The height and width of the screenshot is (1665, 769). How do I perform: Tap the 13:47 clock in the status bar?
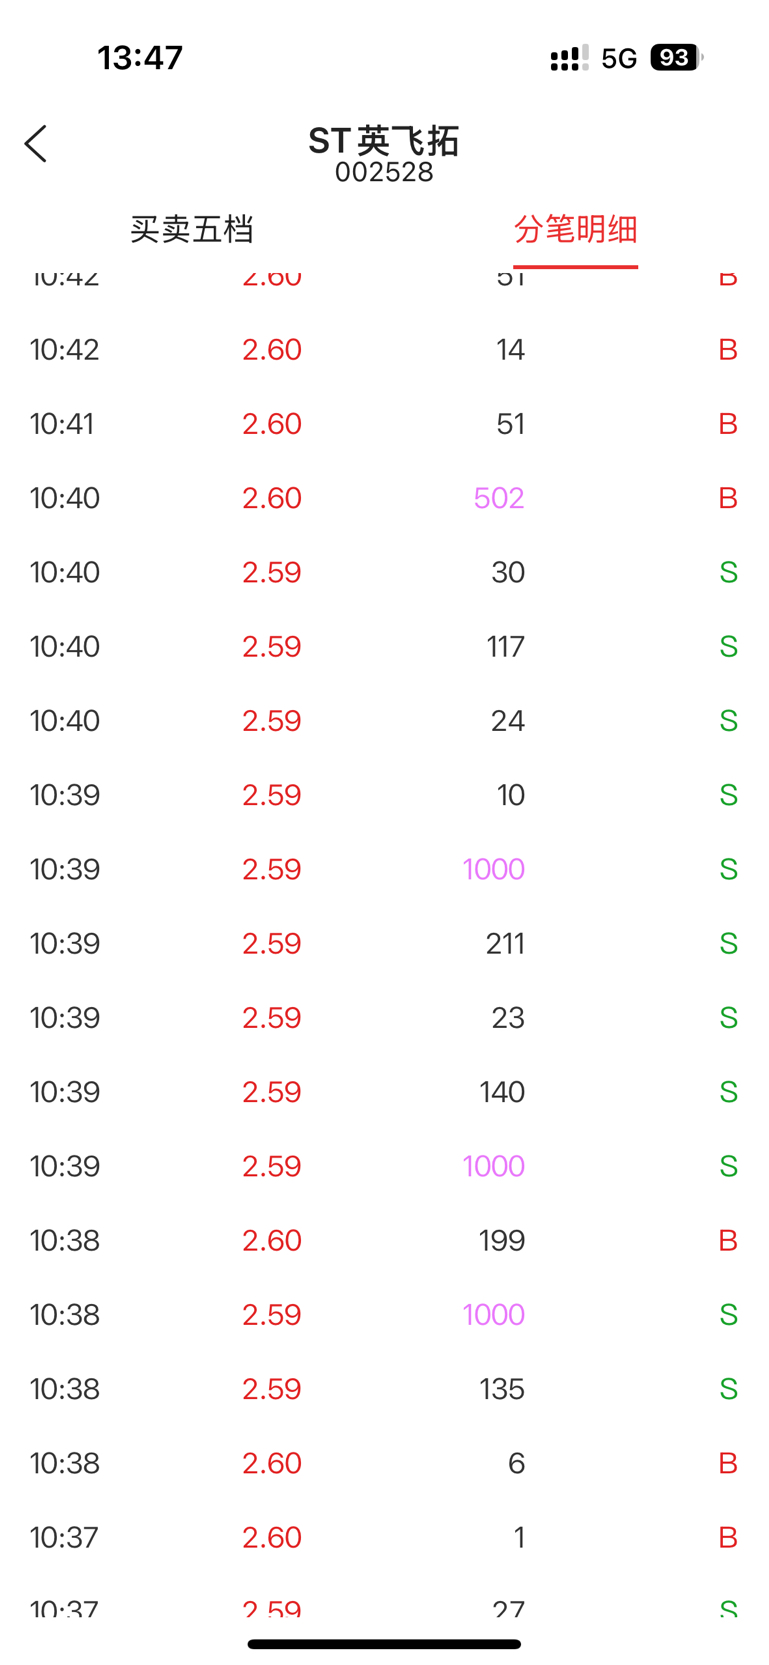tap(140, 58)
